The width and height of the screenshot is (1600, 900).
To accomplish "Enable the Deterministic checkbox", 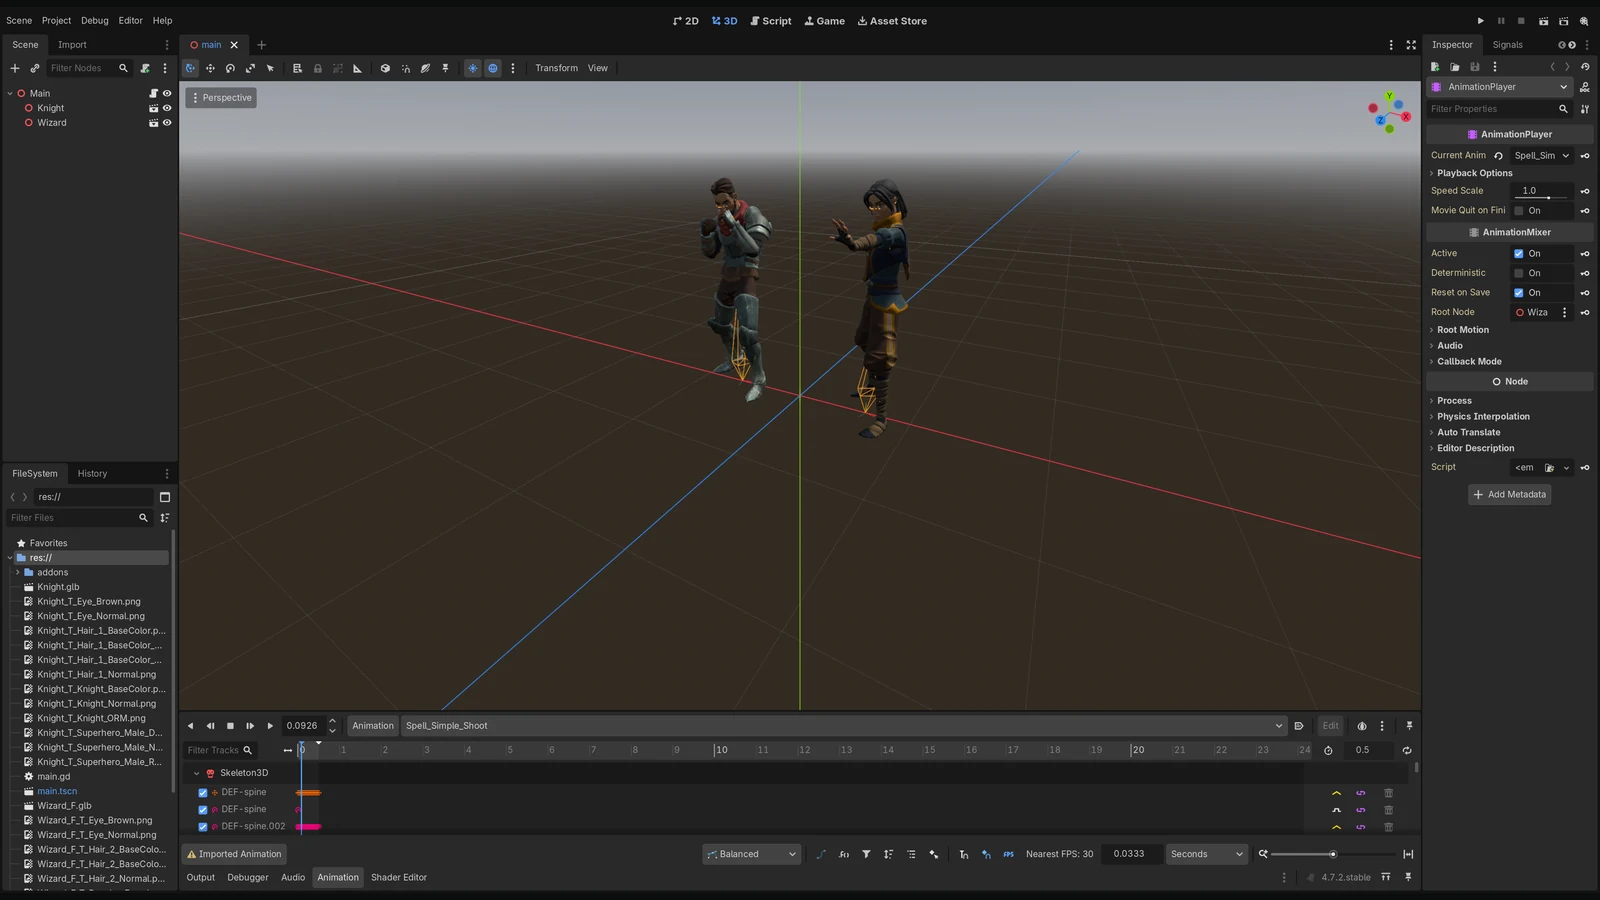I will [1519, 273].
